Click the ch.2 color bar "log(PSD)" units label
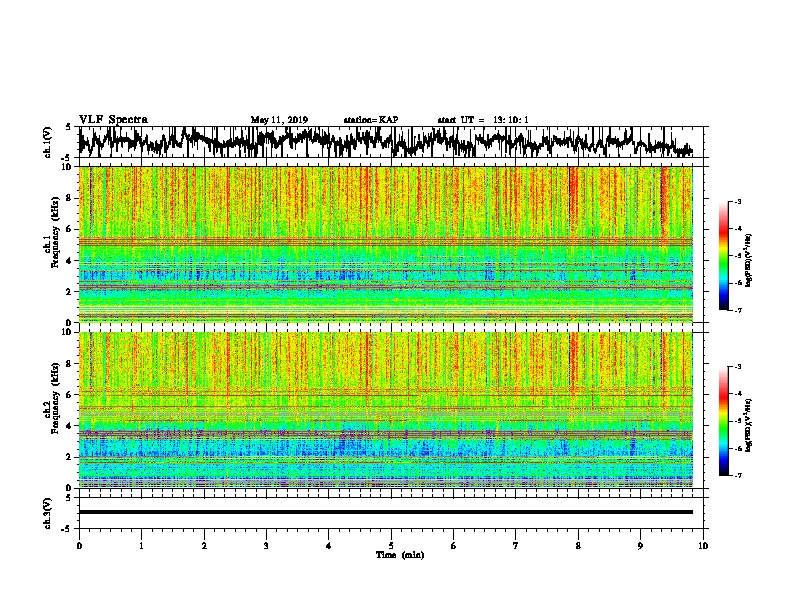Screen dimensions: 792x612 [749, 426]
